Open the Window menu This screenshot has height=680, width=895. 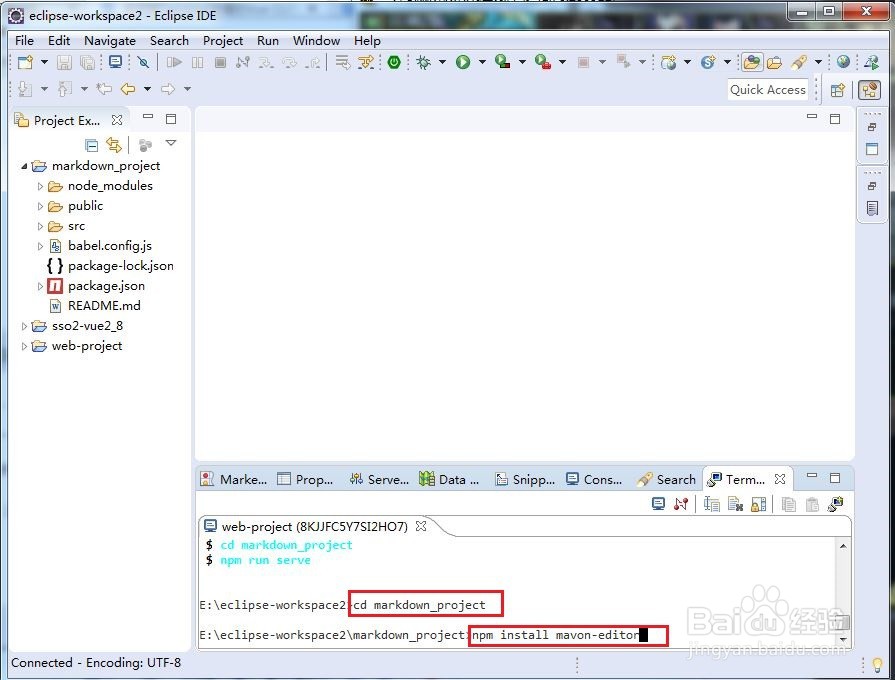316,41
